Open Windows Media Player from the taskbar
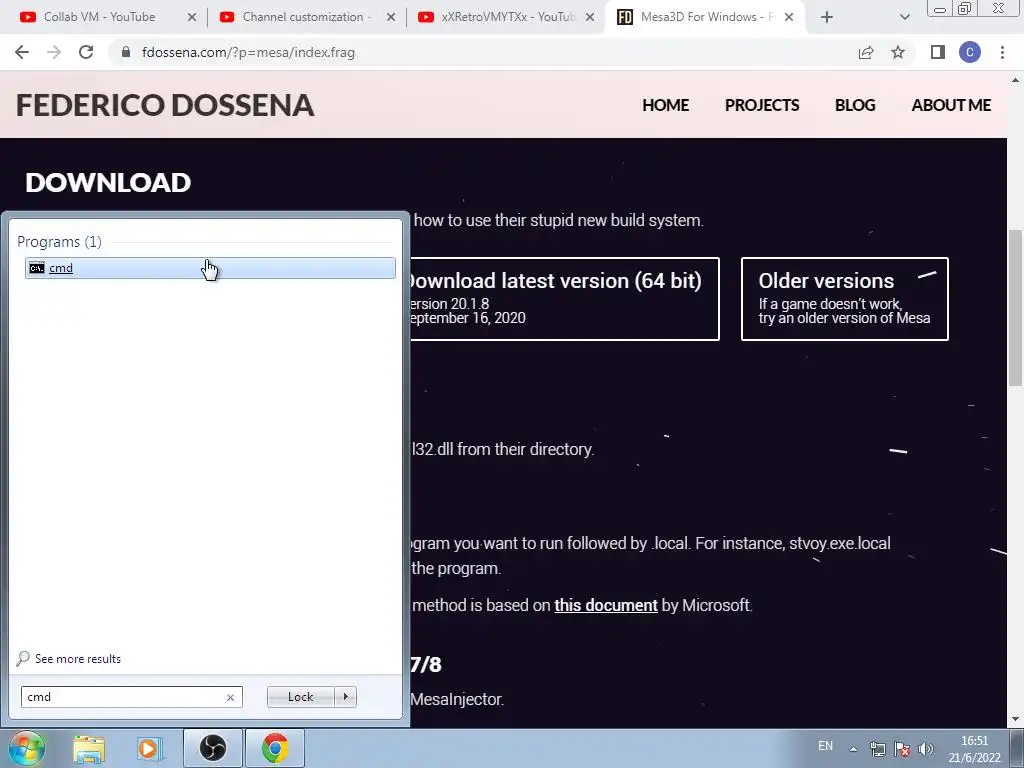1024x768 pixels. 149,748
